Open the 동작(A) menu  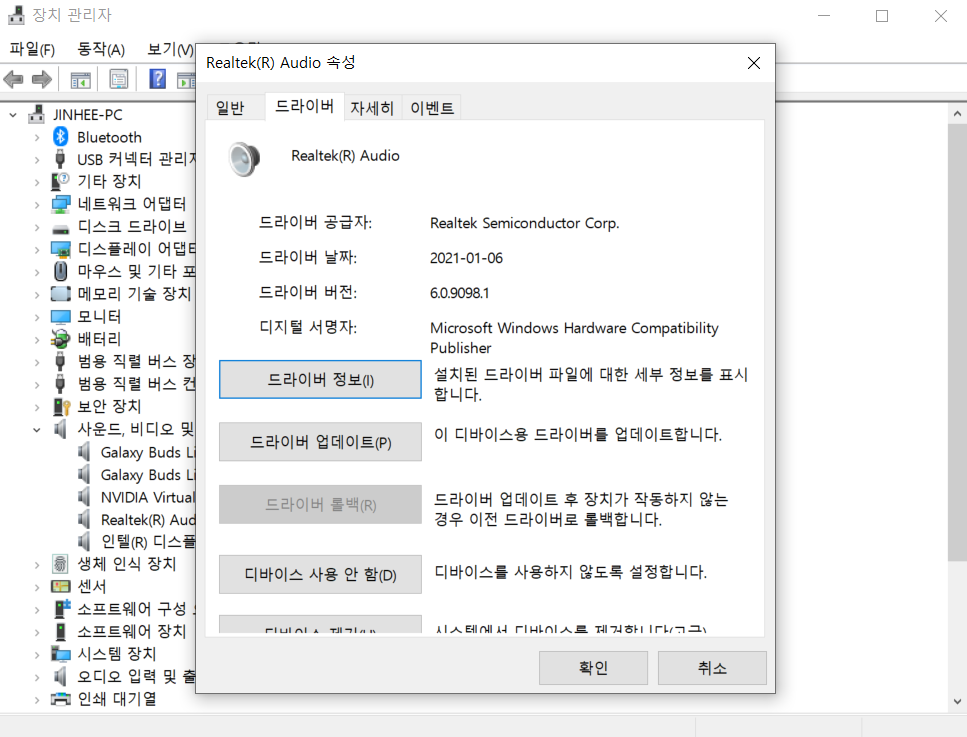pos(101,49)
